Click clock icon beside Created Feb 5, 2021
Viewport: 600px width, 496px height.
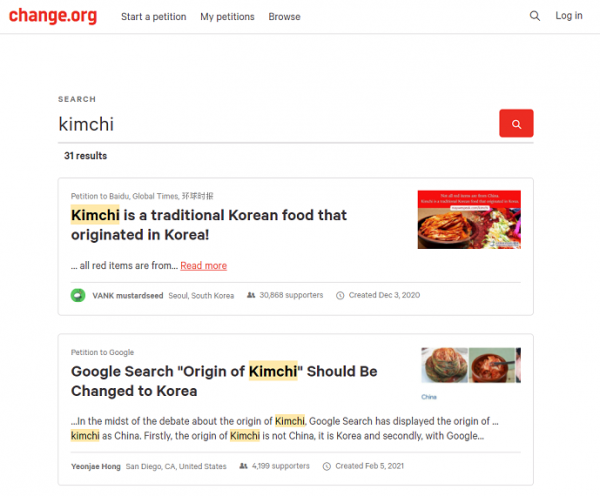click(x=326, y=467)
